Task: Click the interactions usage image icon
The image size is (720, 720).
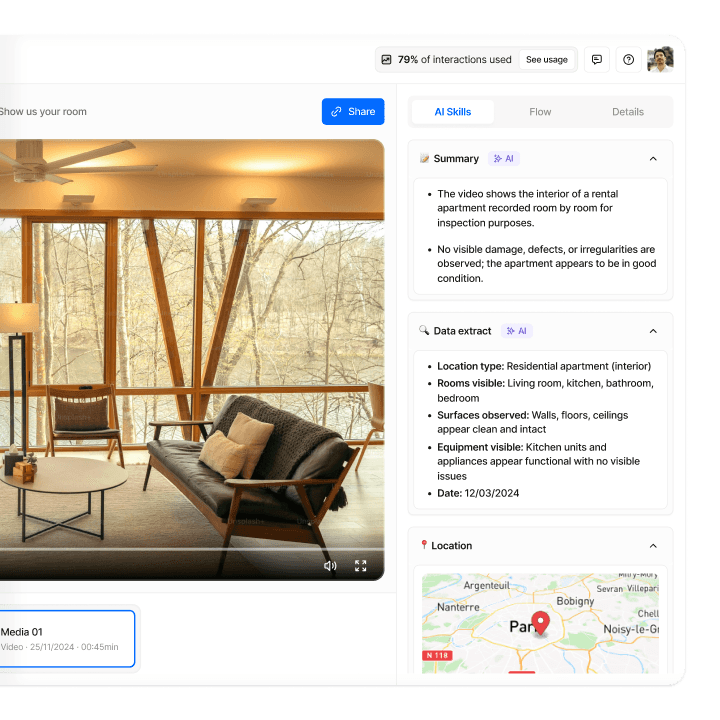Action: pyautogui.click(x=387, y=60)
